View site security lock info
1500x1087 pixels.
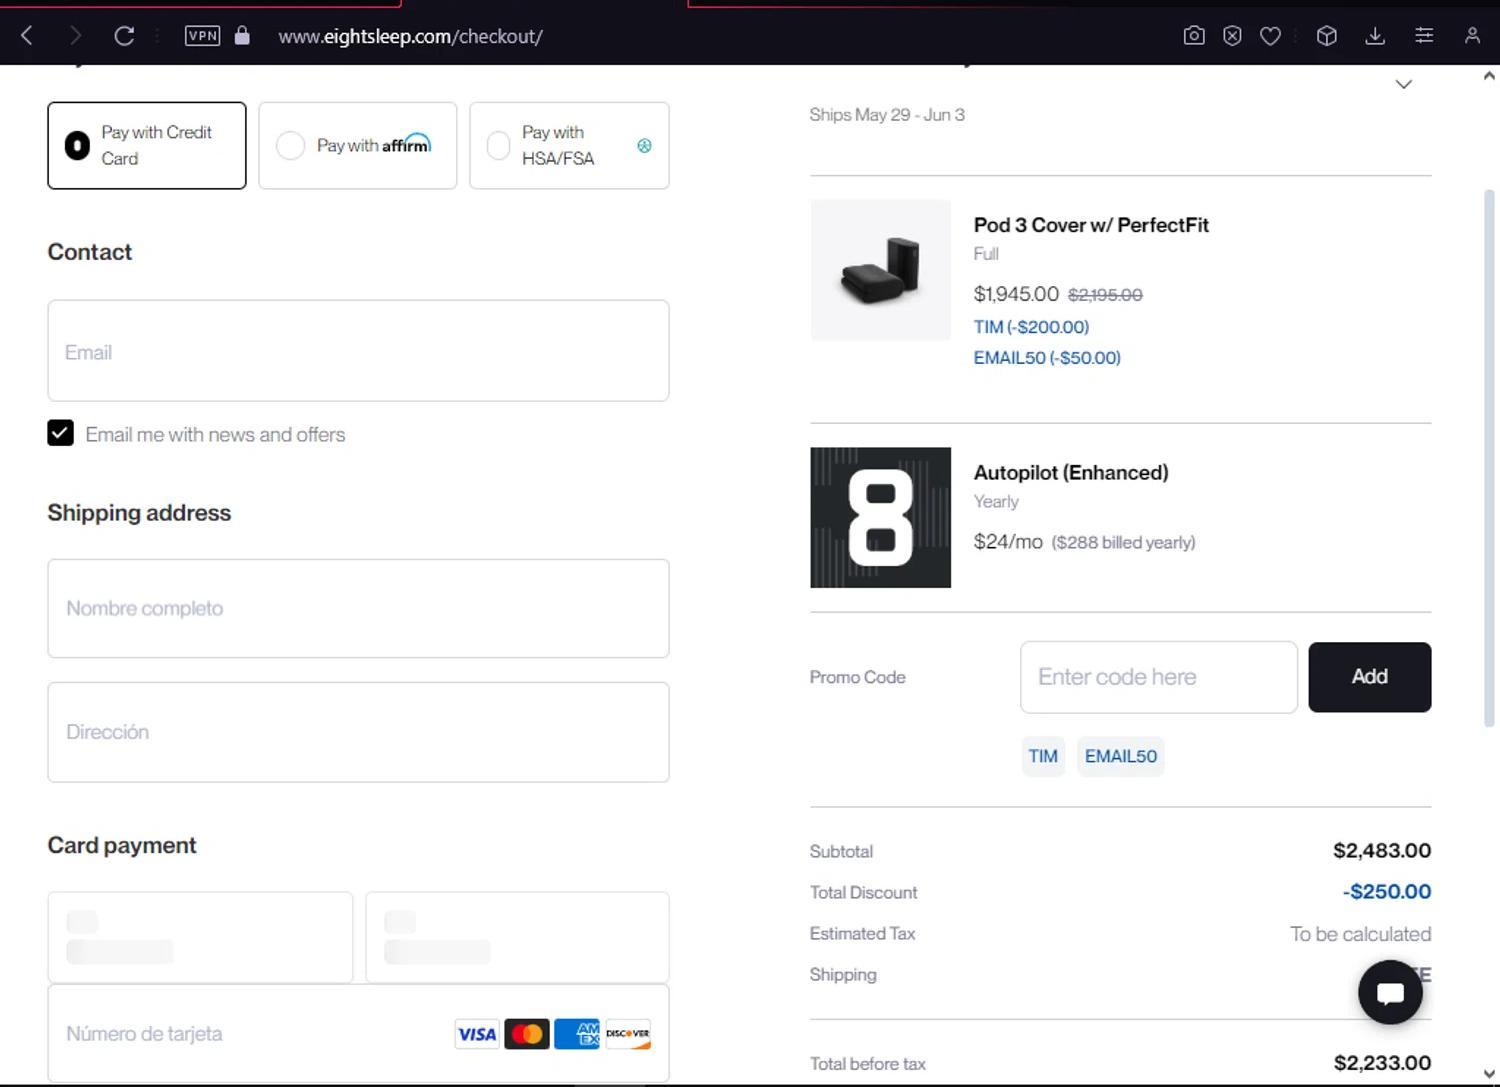click(242, 36)
